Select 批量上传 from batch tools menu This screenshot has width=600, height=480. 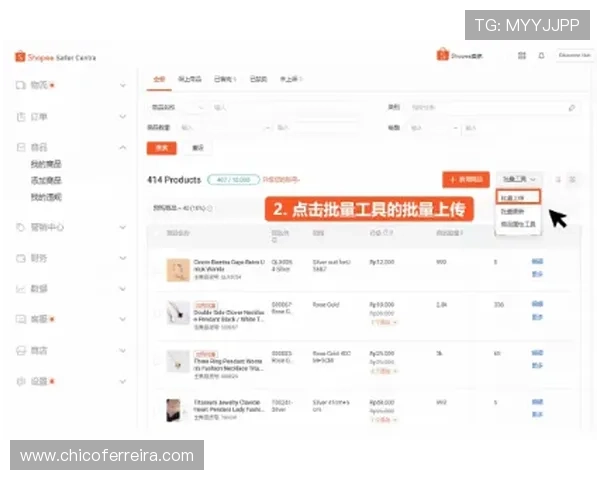pyautogui.click(x=518, y=198)
